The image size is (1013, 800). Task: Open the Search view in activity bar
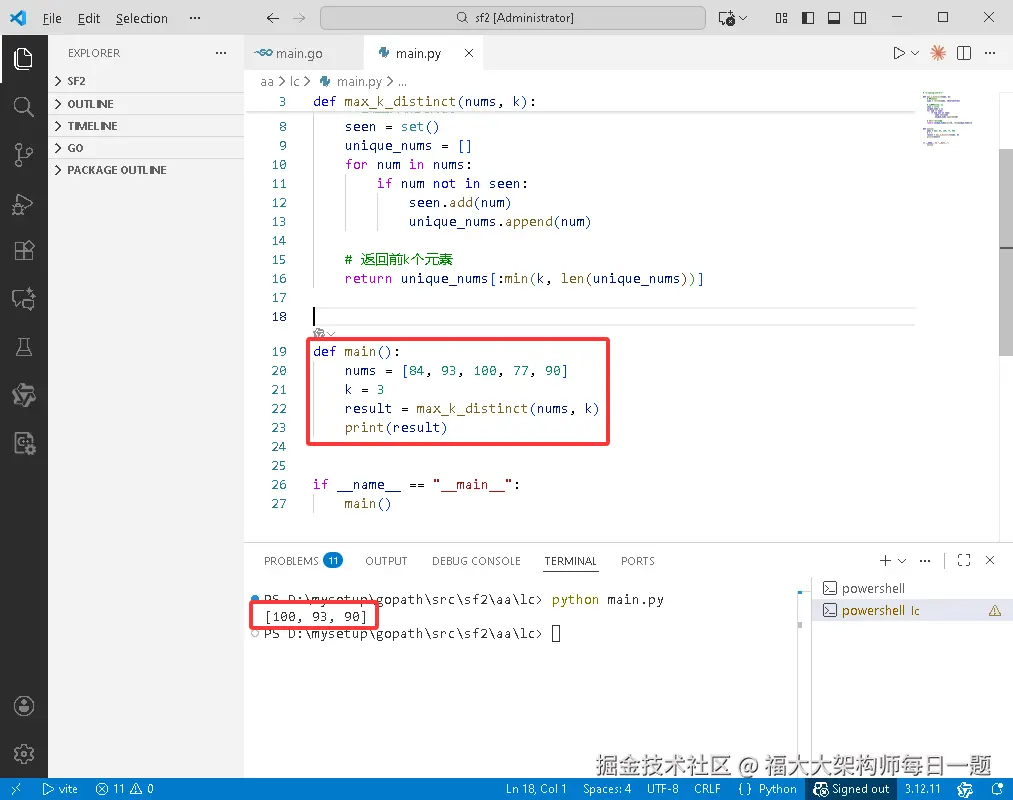pos(23,107)
